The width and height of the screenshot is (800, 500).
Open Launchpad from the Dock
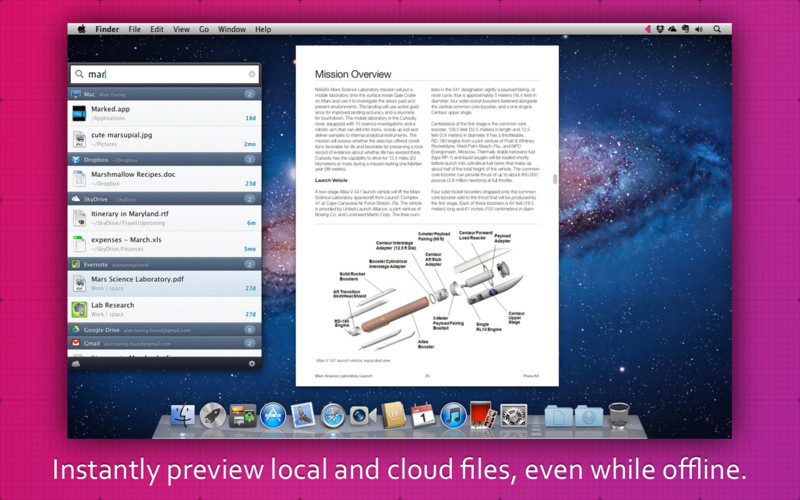click(212, 415)
